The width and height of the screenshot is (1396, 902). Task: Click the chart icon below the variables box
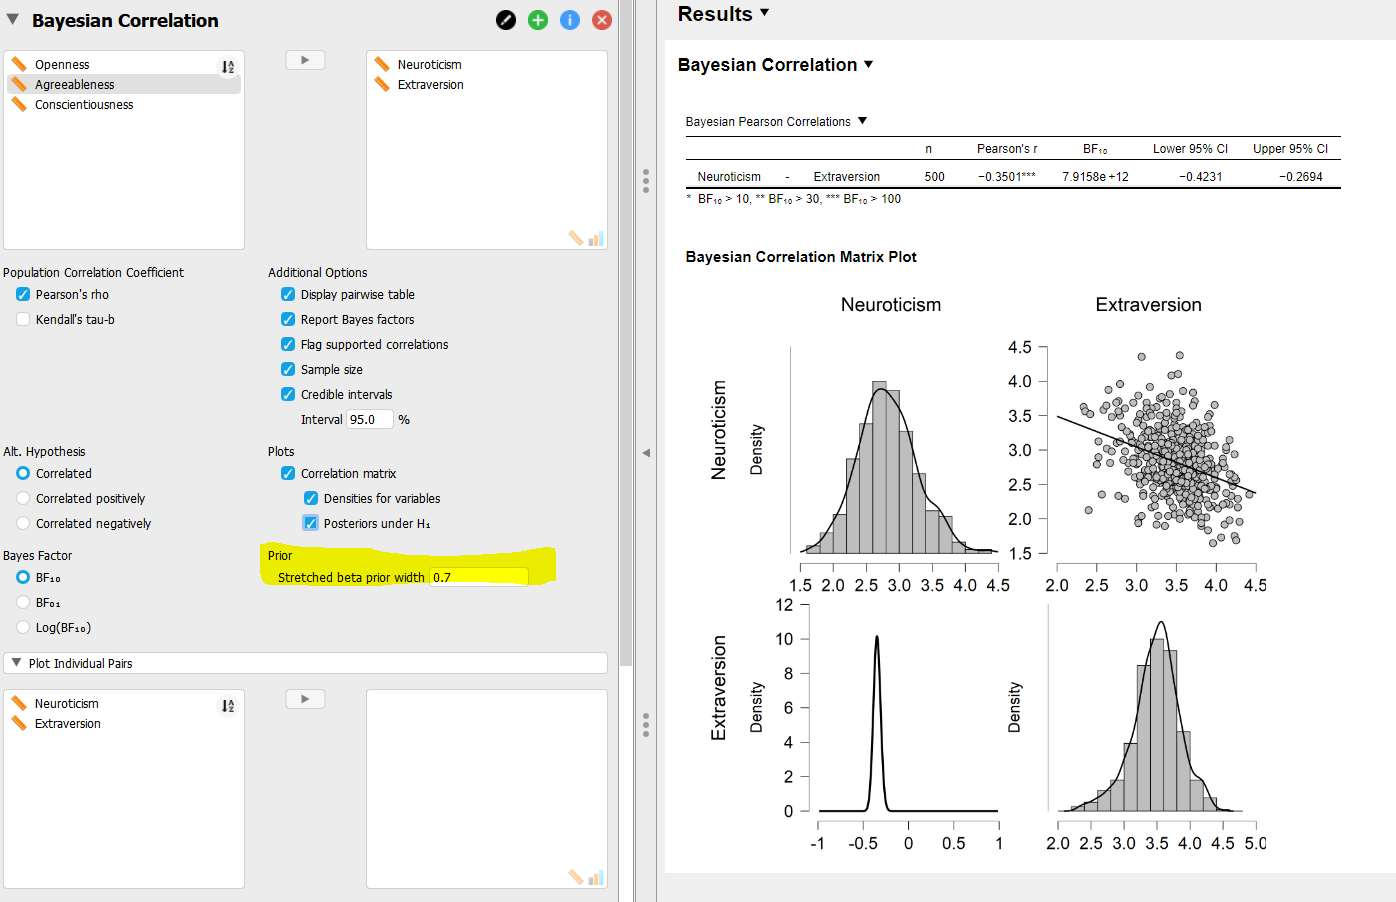point(596,239)
